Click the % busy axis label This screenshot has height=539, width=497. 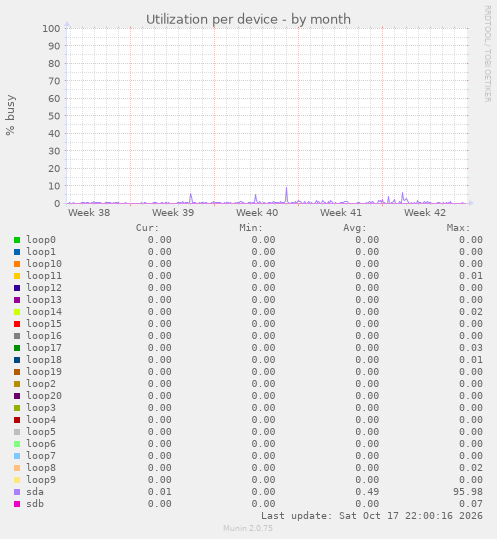tap(10, 115)
